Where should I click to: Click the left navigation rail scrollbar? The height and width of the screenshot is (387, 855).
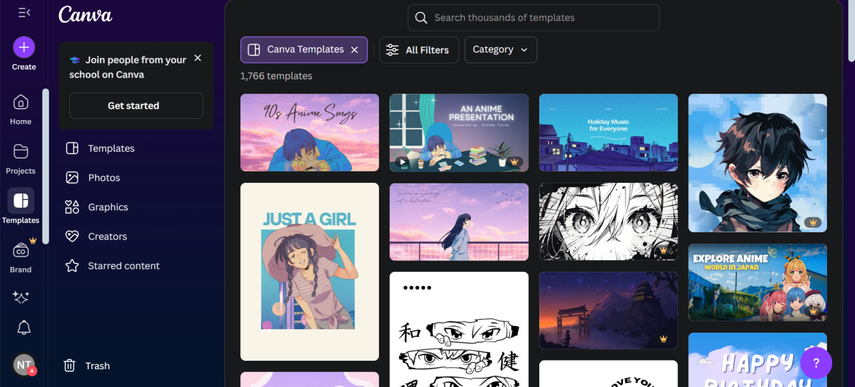point(46,166)
